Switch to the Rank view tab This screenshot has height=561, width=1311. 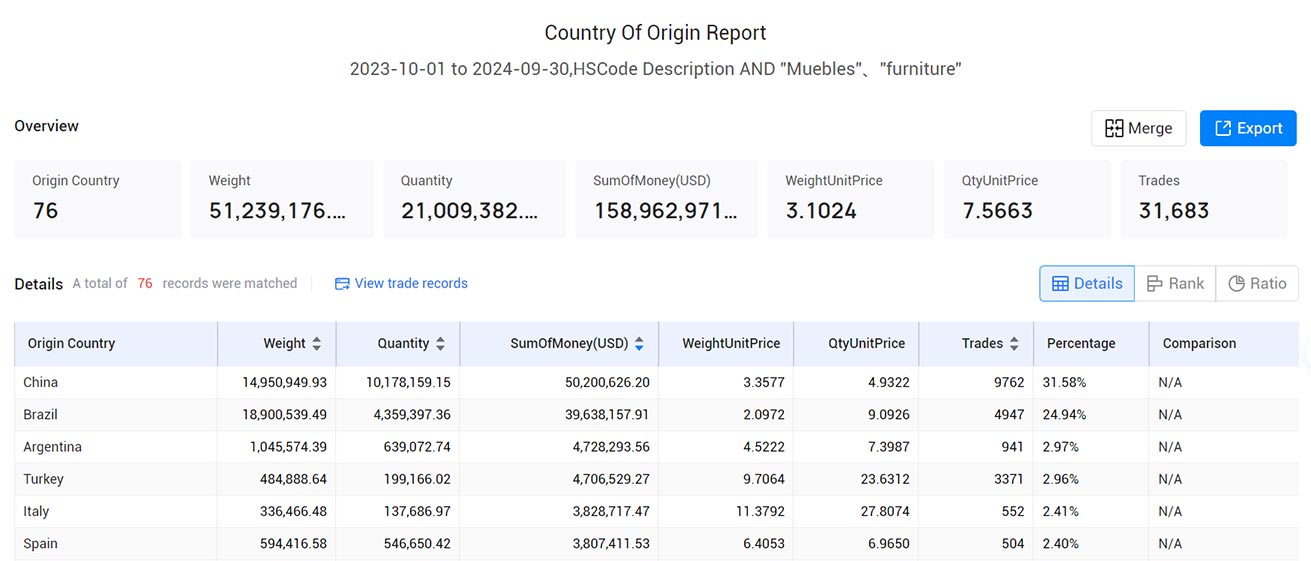tap(1175, 283)
